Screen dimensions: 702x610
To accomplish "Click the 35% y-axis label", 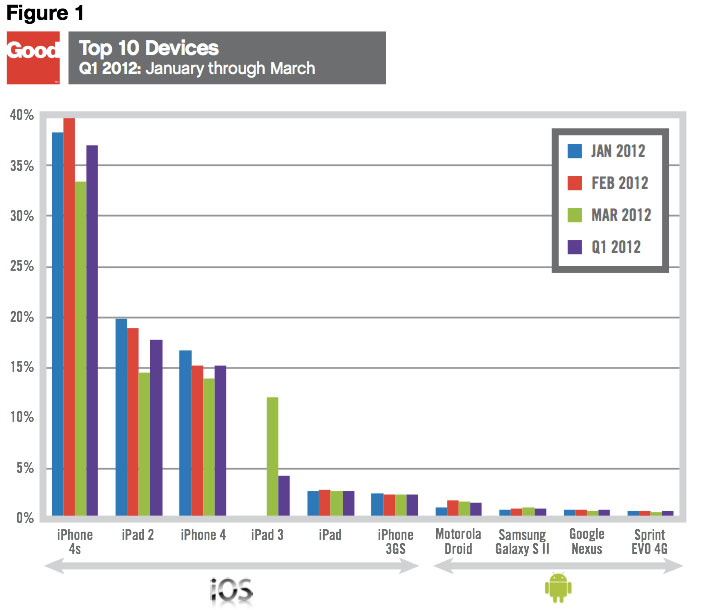I will click(x=22, y=166).
